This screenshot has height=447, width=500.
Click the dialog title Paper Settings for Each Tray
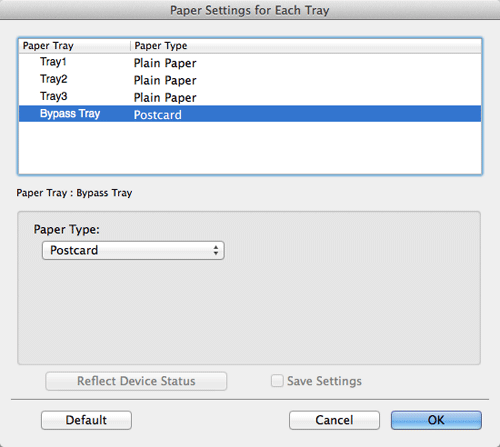(250, 10)
